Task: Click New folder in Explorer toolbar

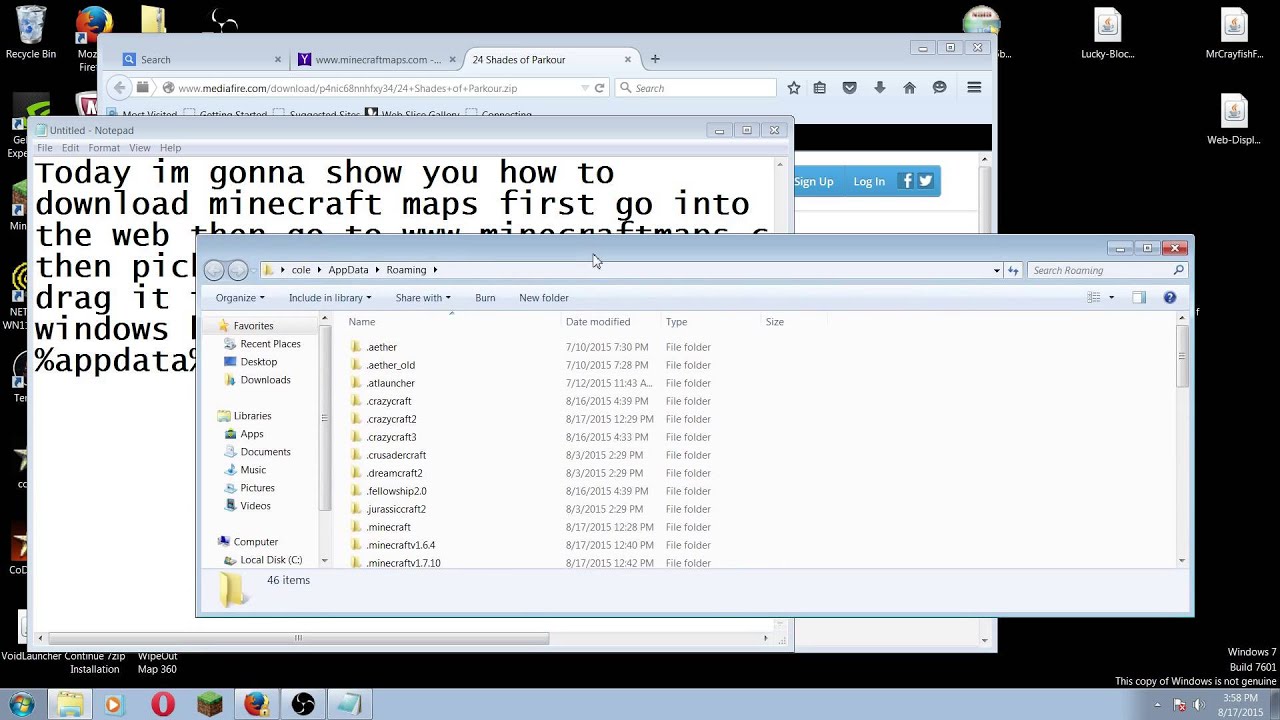Action: [x=544, y=298]
